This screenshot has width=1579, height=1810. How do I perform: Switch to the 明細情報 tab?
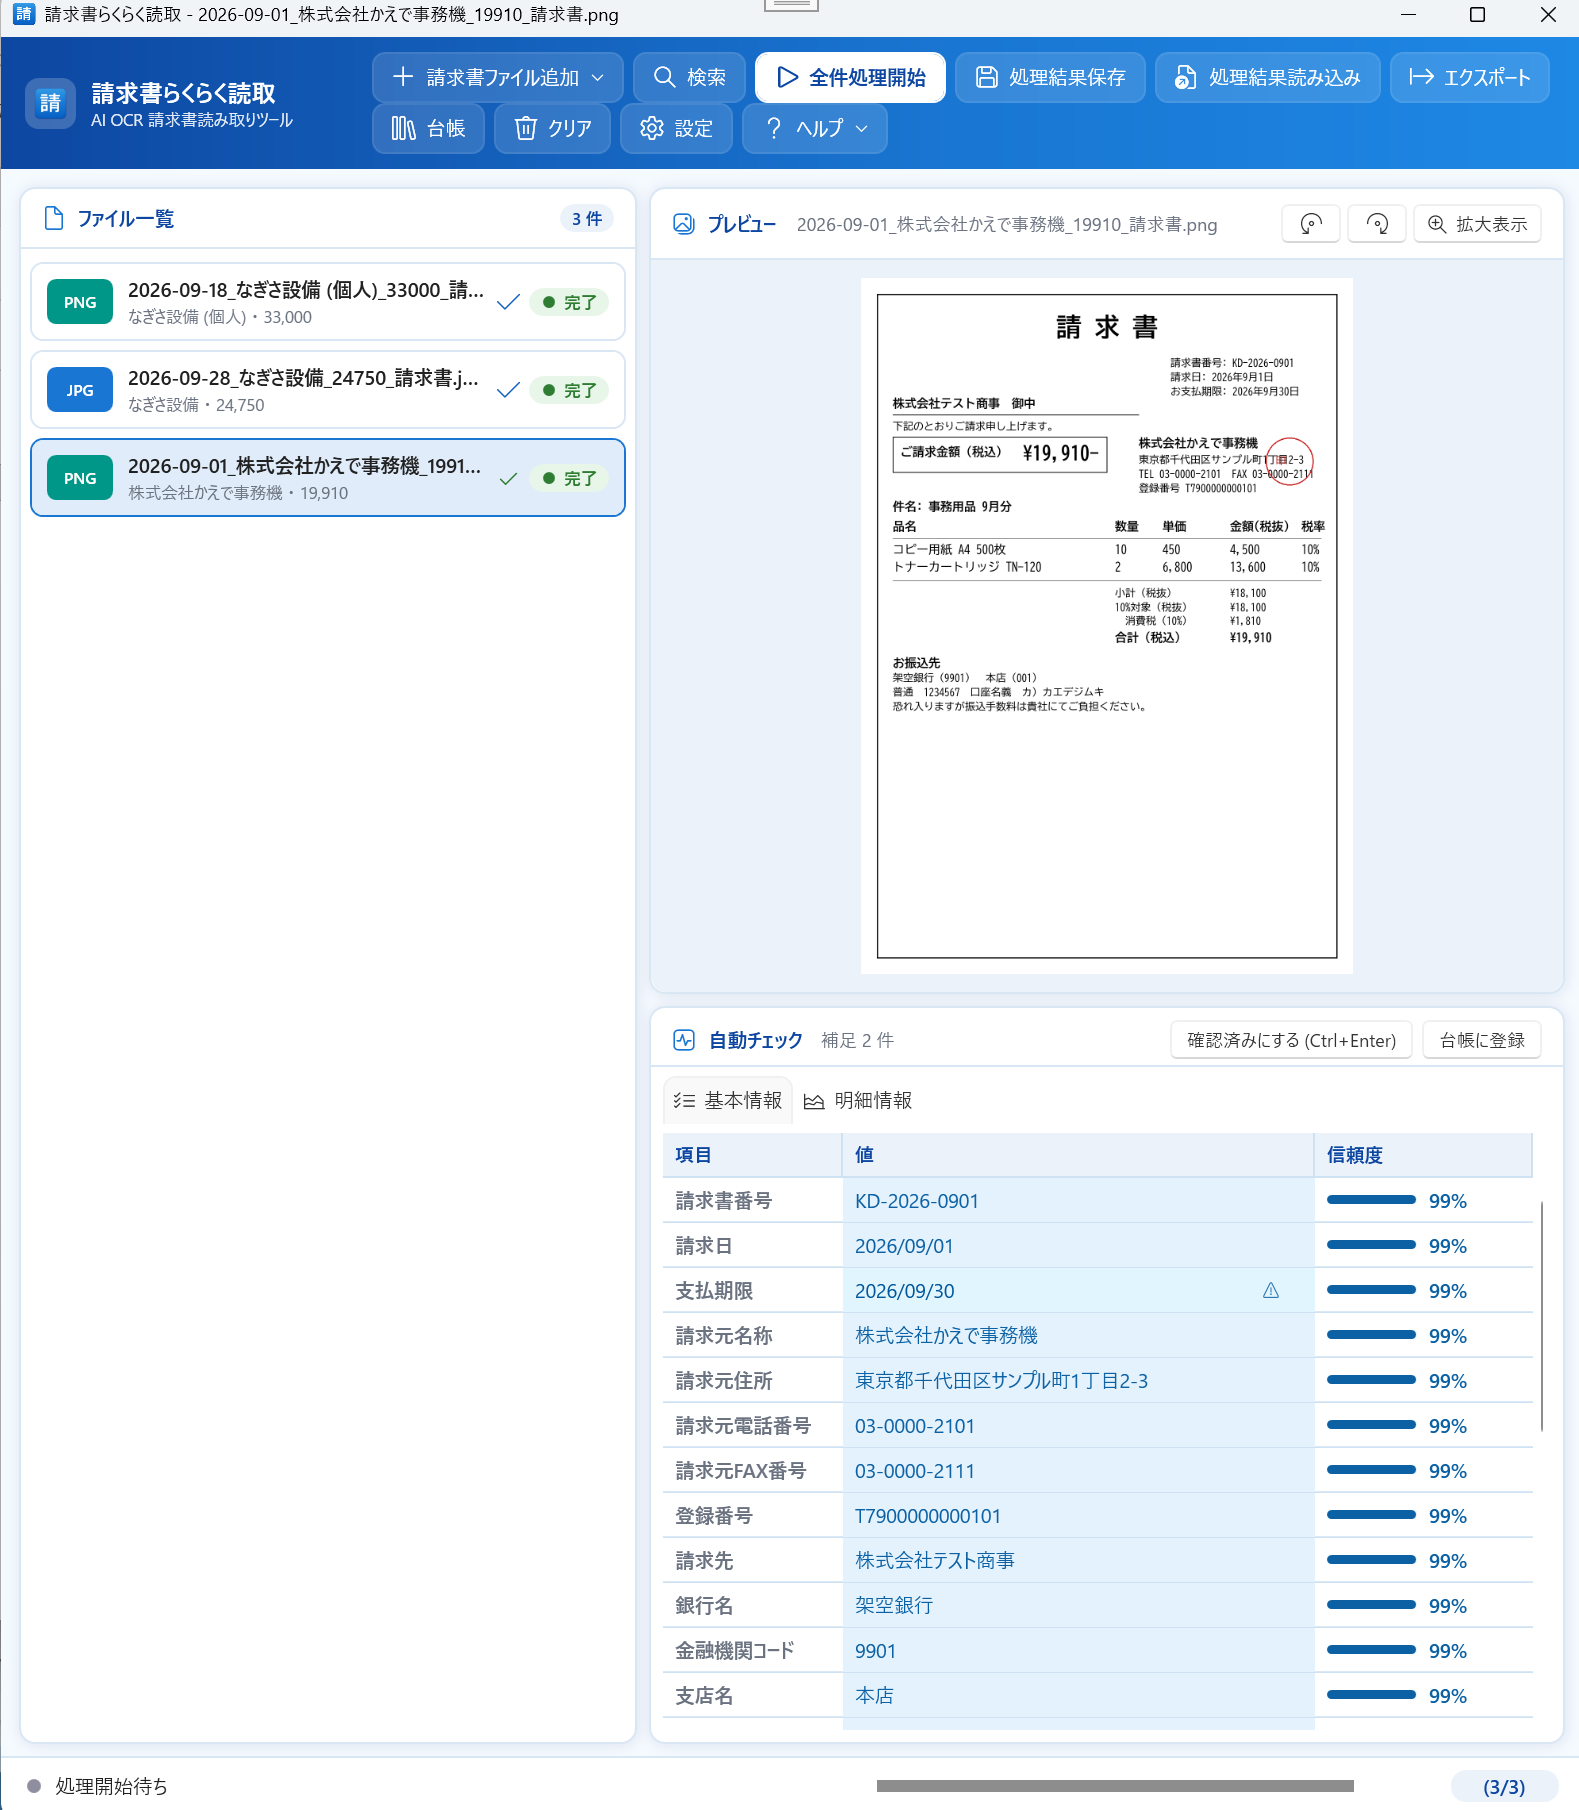pos(858,1100)
